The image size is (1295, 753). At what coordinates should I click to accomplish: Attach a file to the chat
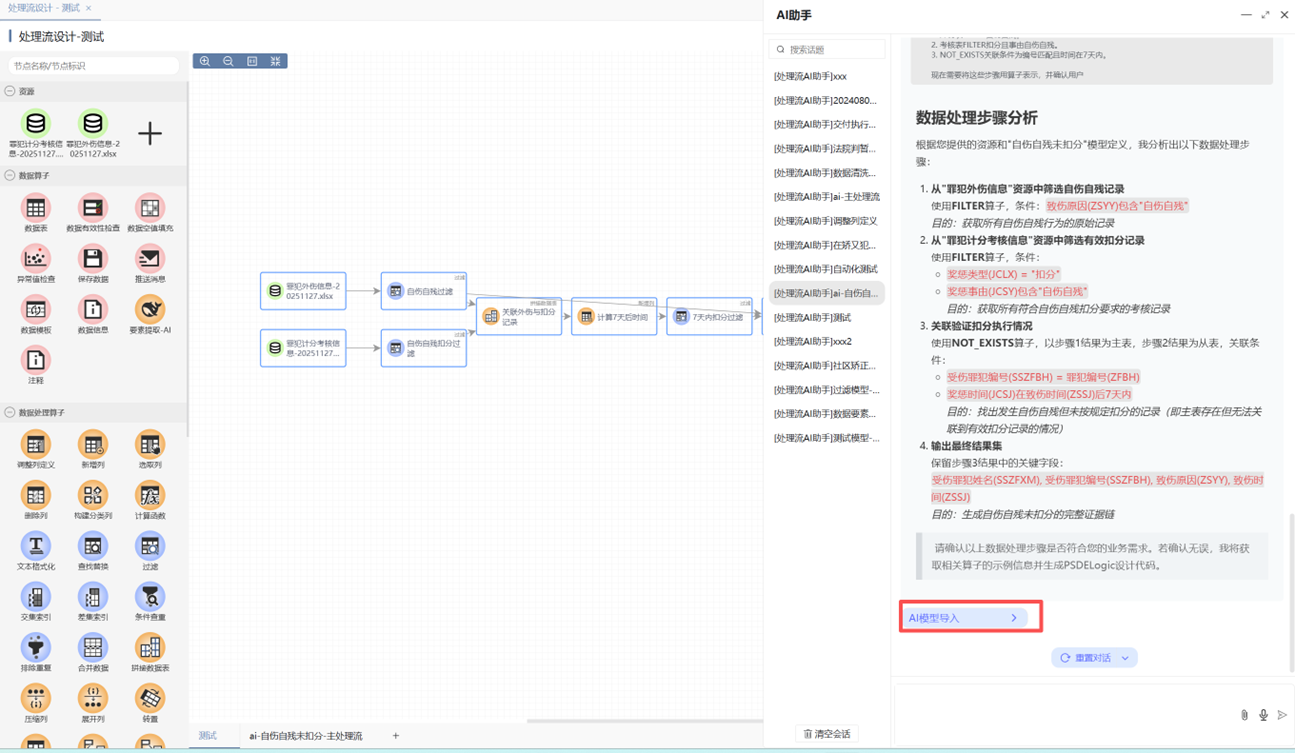tap(1244, 715)
